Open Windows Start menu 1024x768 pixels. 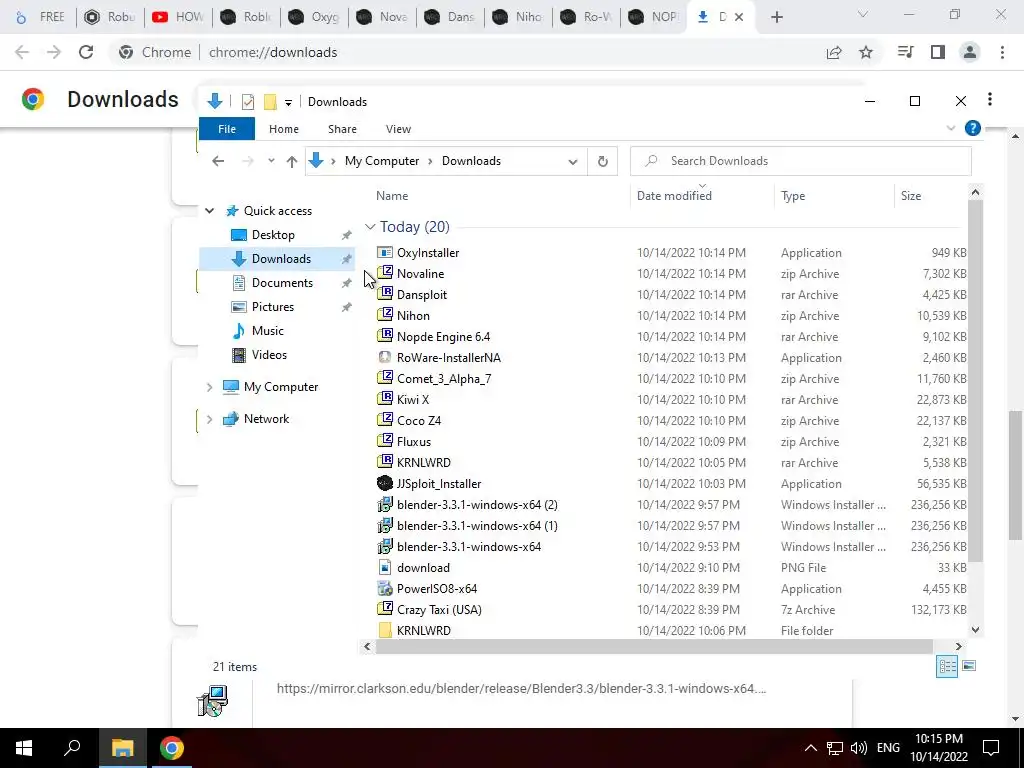[x=24, y=748]
